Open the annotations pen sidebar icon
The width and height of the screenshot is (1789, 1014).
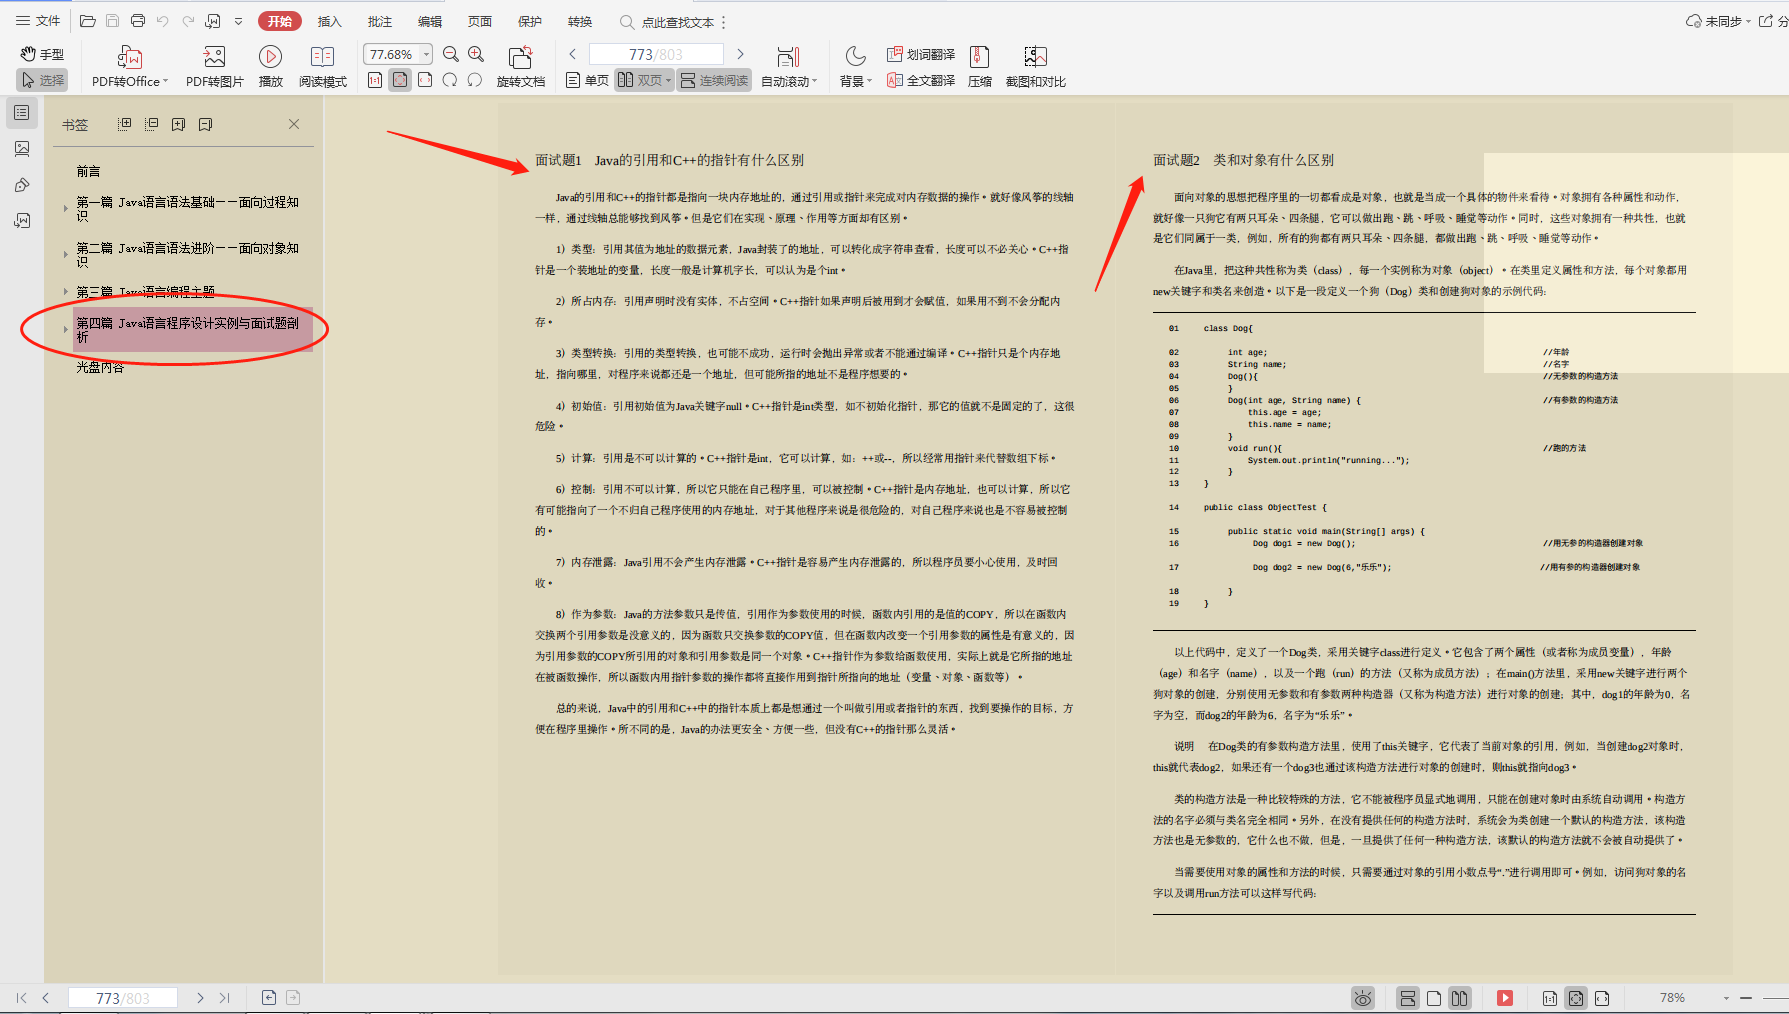coord(22,185)
